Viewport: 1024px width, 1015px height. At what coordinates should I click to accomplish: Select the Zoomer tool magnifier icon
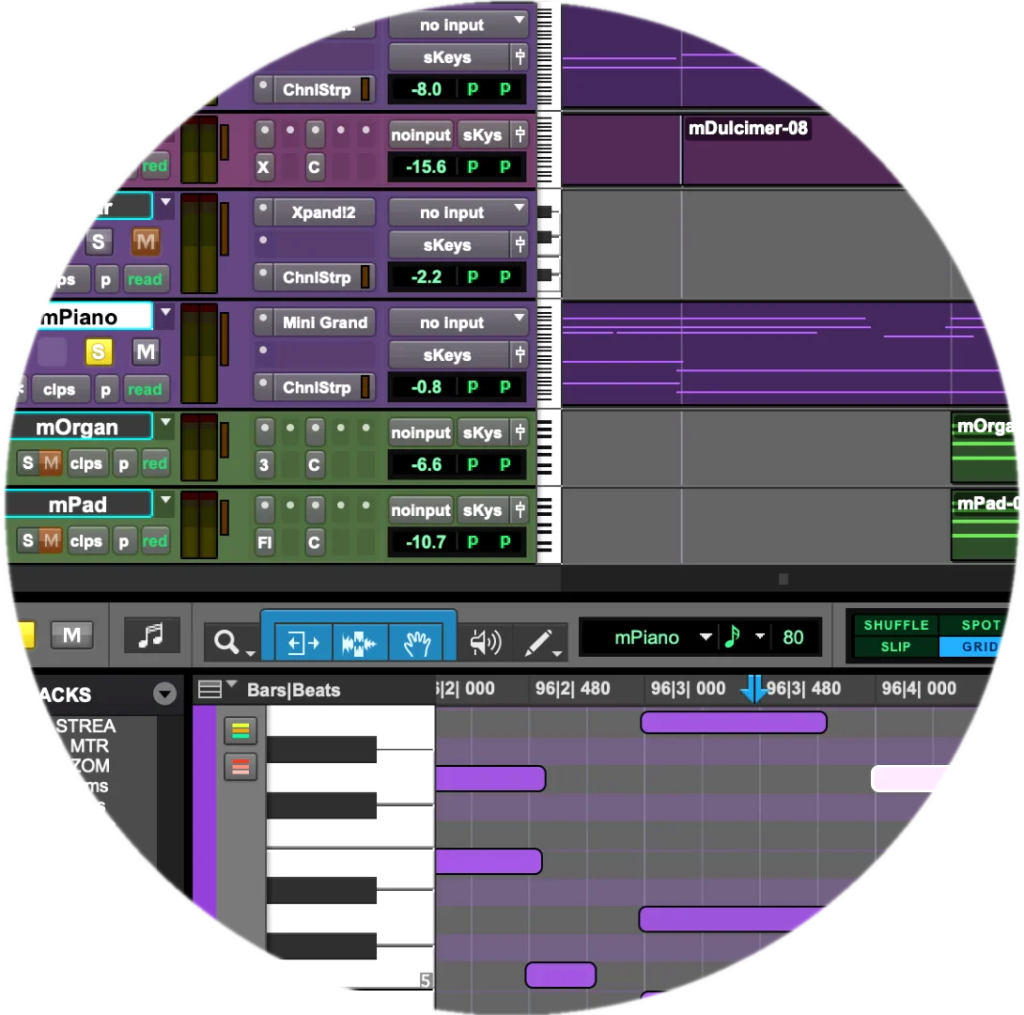(x=226, y=642)
